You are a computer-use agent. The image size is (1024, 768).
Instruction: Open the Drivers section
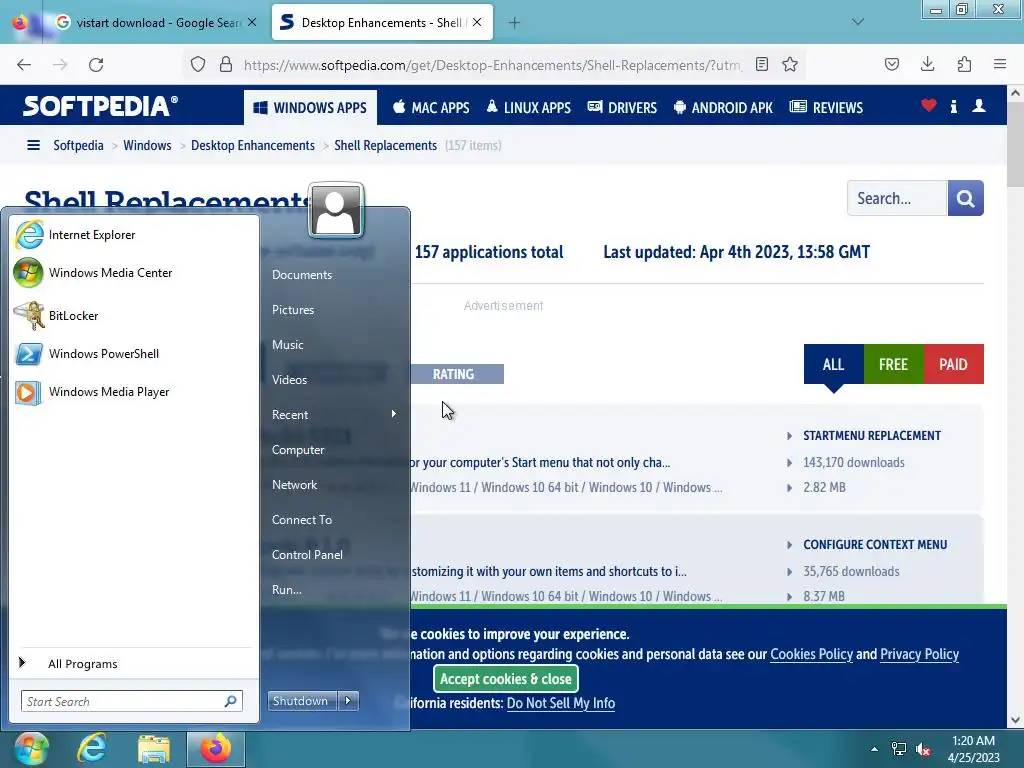(x=622, y=108)
